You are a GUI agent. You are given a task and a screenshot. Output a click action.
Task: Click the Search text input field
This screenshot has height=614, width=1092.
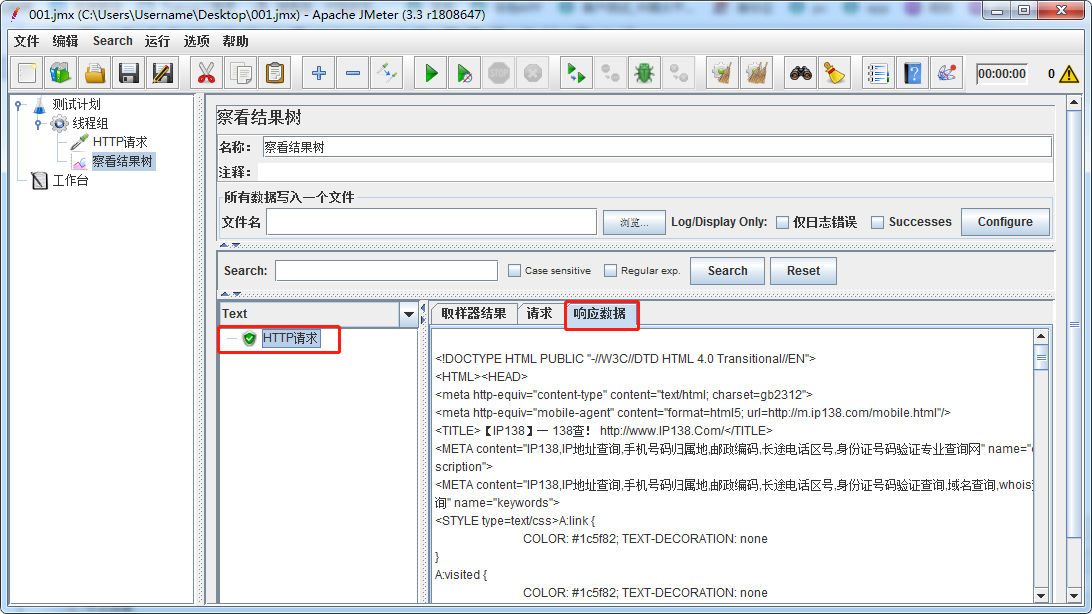click(387, 271)
